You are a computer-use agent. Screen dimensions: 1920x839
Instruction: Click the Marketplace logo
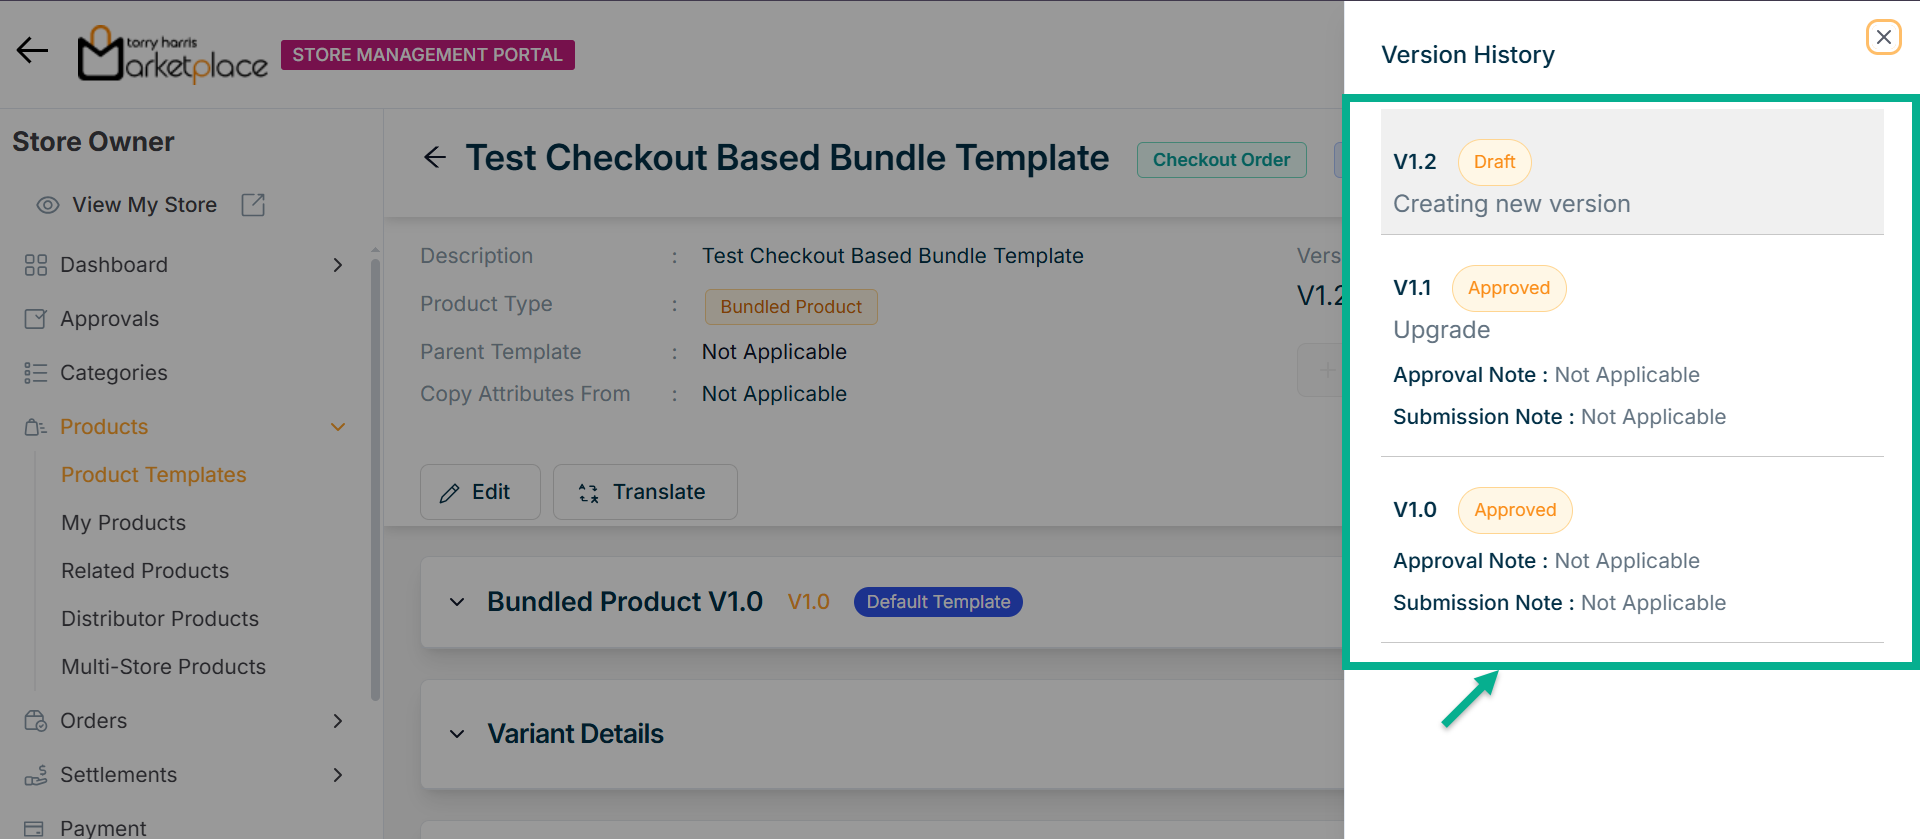pyautogui.click(x=172, y=55)
